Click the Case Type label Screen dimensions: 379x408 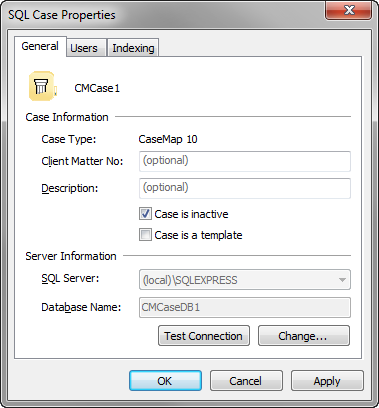click(x=69, y=139)
